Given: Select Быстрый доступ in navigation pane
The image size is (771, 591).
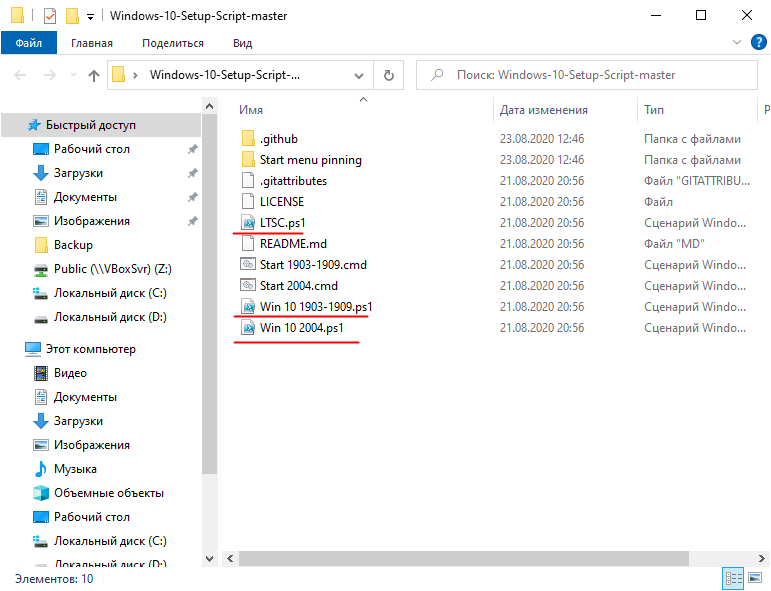Looking at the screenshot, I should pos(101,125).
